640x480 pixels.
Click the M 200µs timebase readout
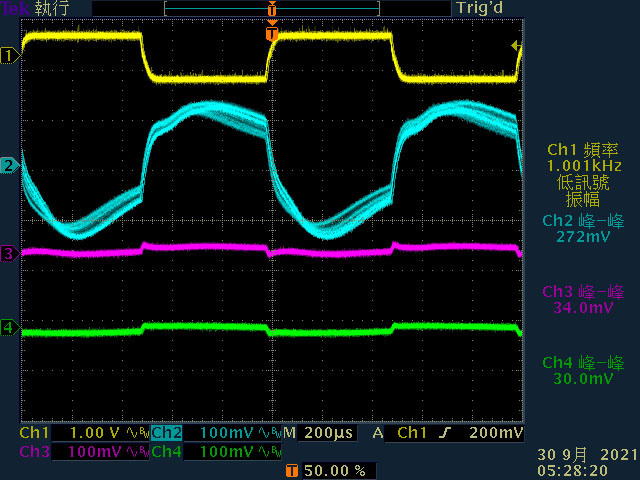[x=318, y=433]
